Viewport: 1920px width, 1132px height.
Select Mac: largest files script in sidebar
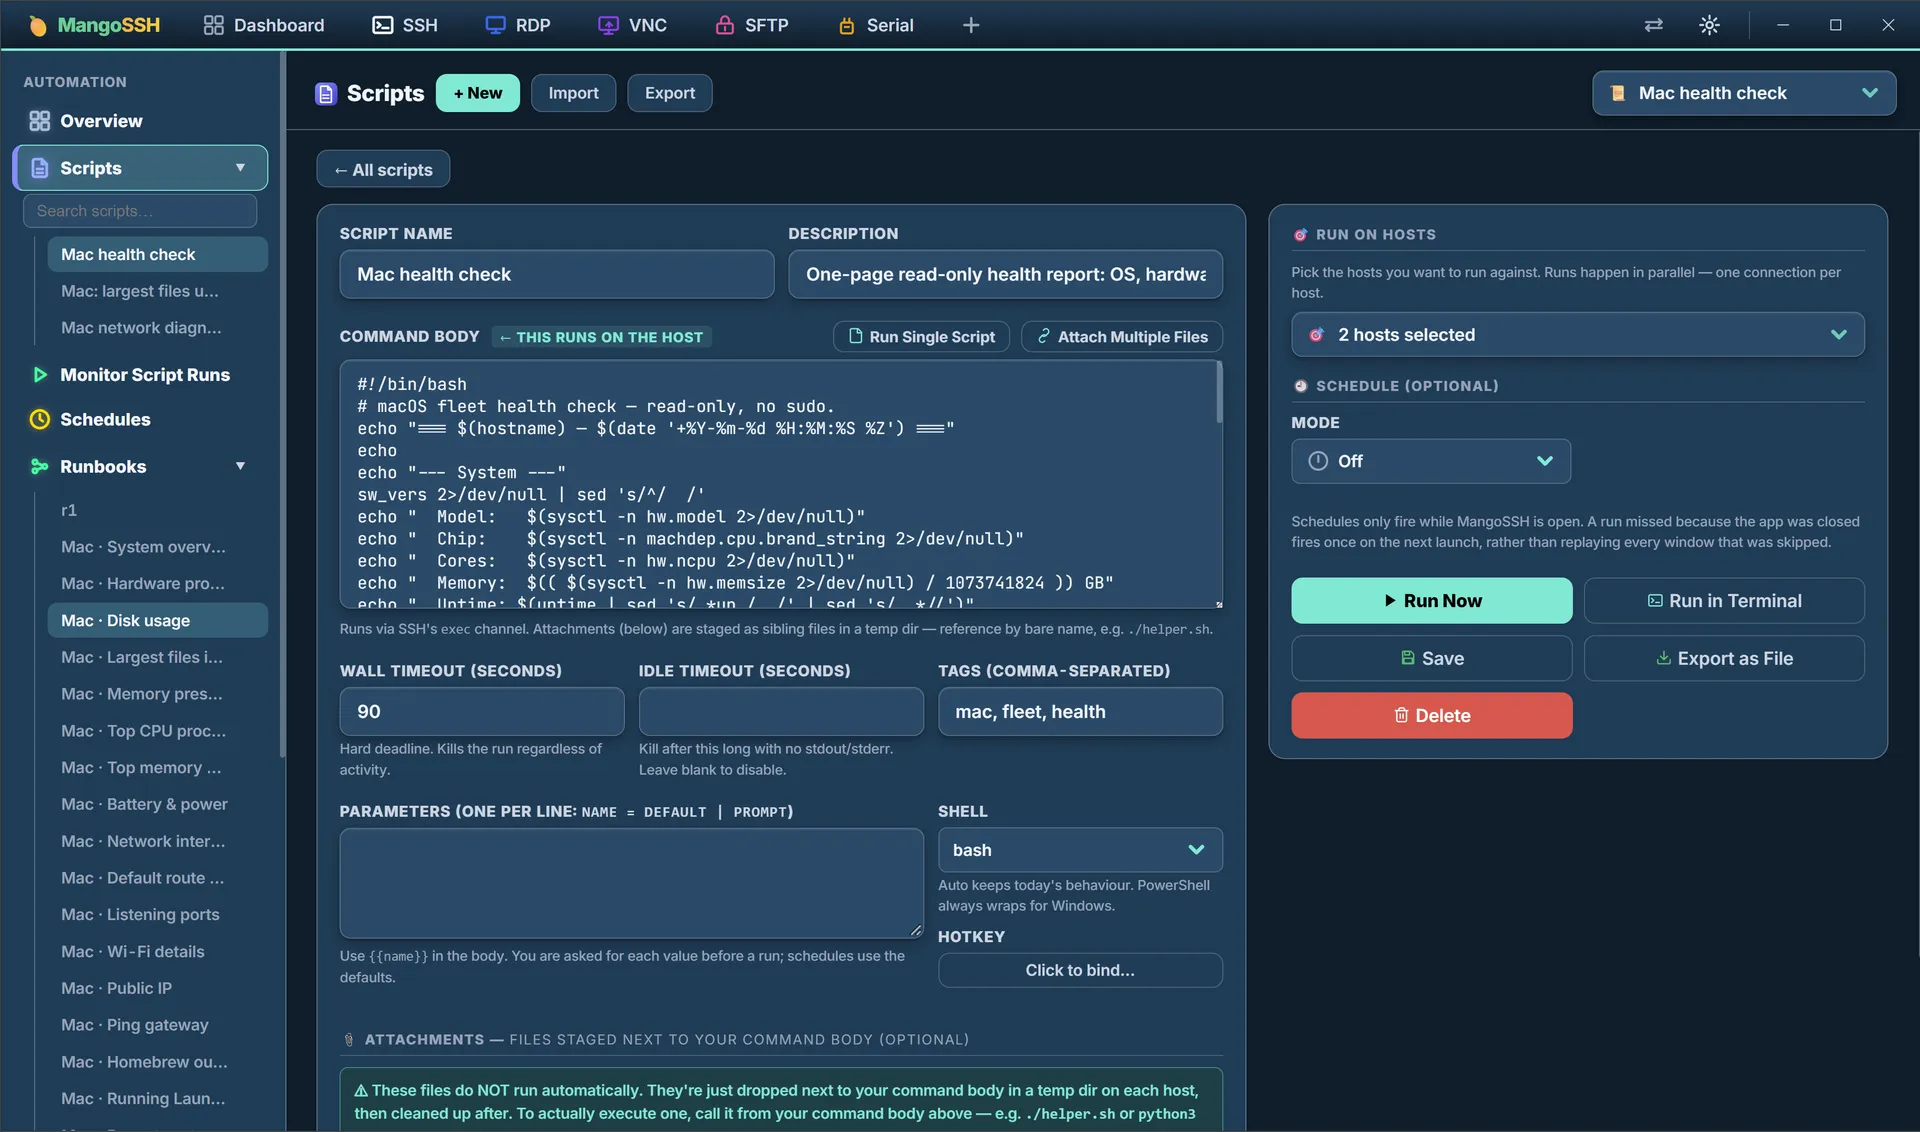pos(157,291)
